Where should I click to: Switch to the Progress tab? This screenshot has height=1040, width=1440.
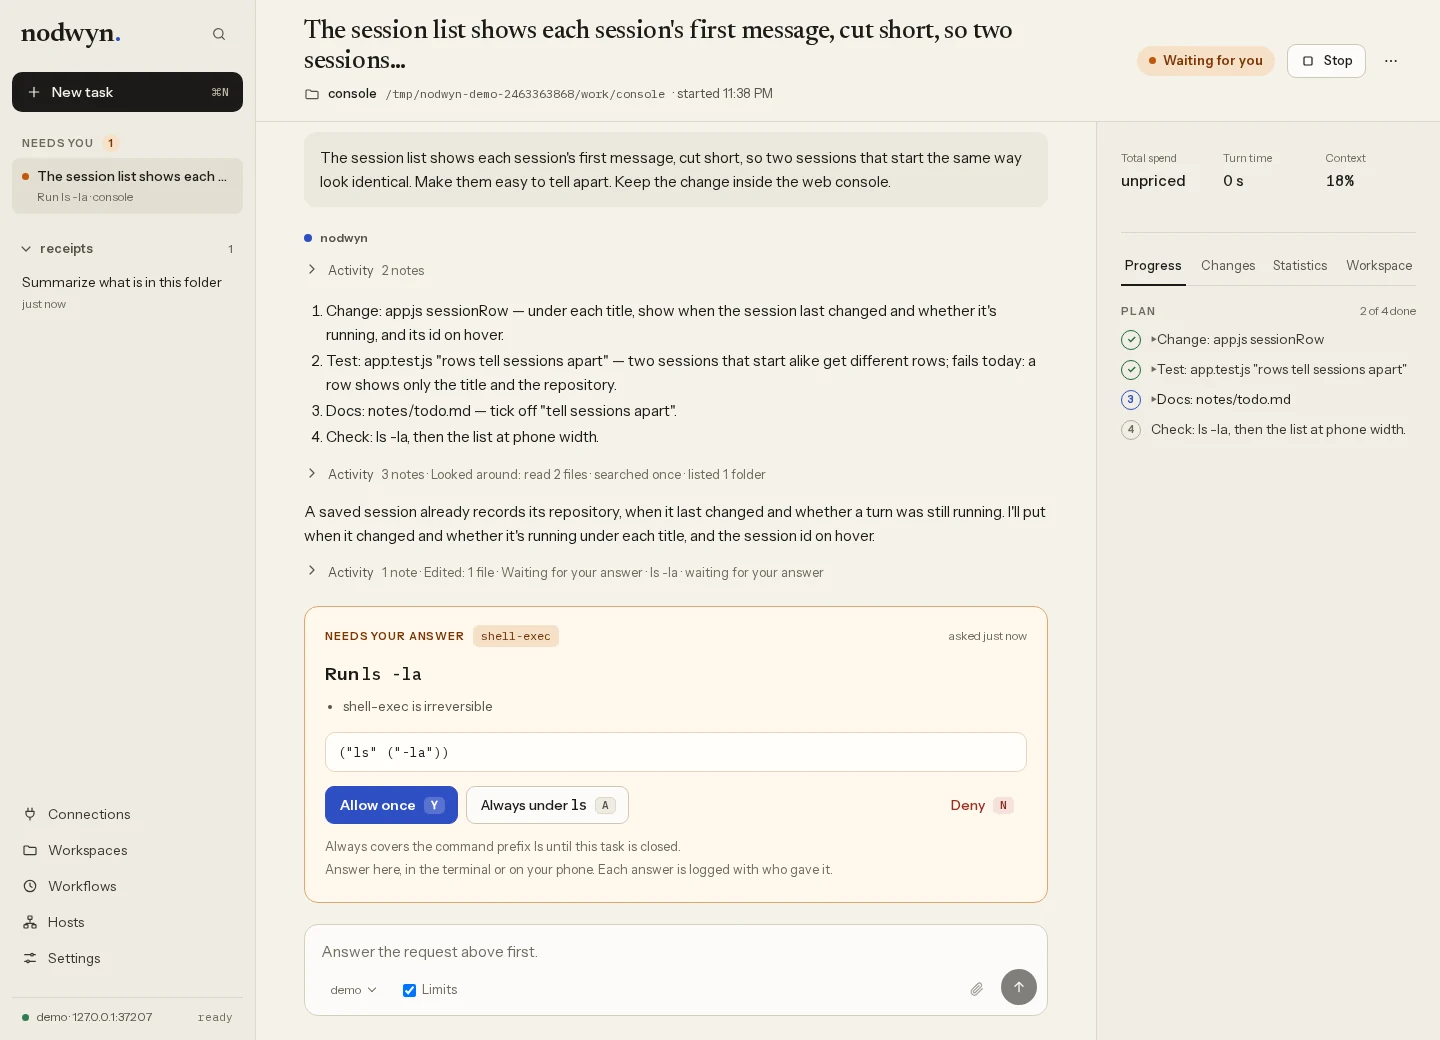pos(1153,266)
